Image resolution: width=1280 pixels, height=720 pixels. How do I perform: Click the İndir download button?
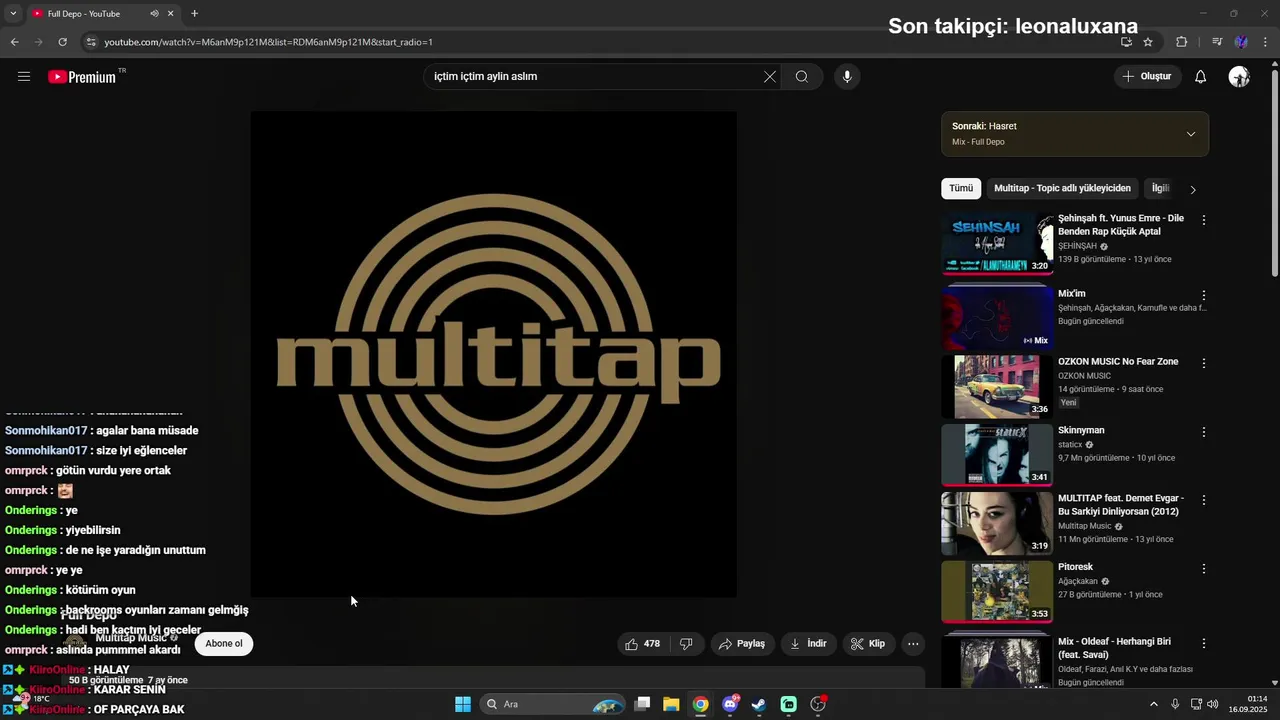click(x=808, y=644)
